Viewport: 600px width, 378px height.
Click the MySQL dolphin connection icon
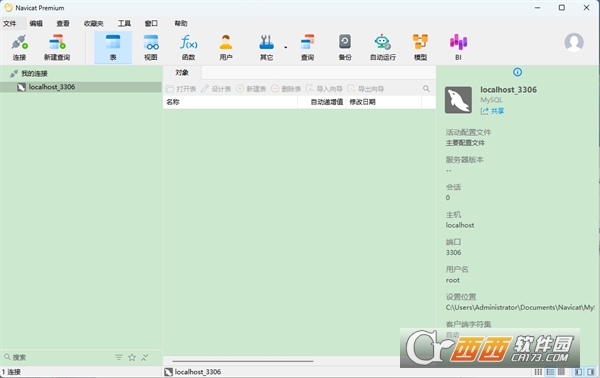click(458, 100)
